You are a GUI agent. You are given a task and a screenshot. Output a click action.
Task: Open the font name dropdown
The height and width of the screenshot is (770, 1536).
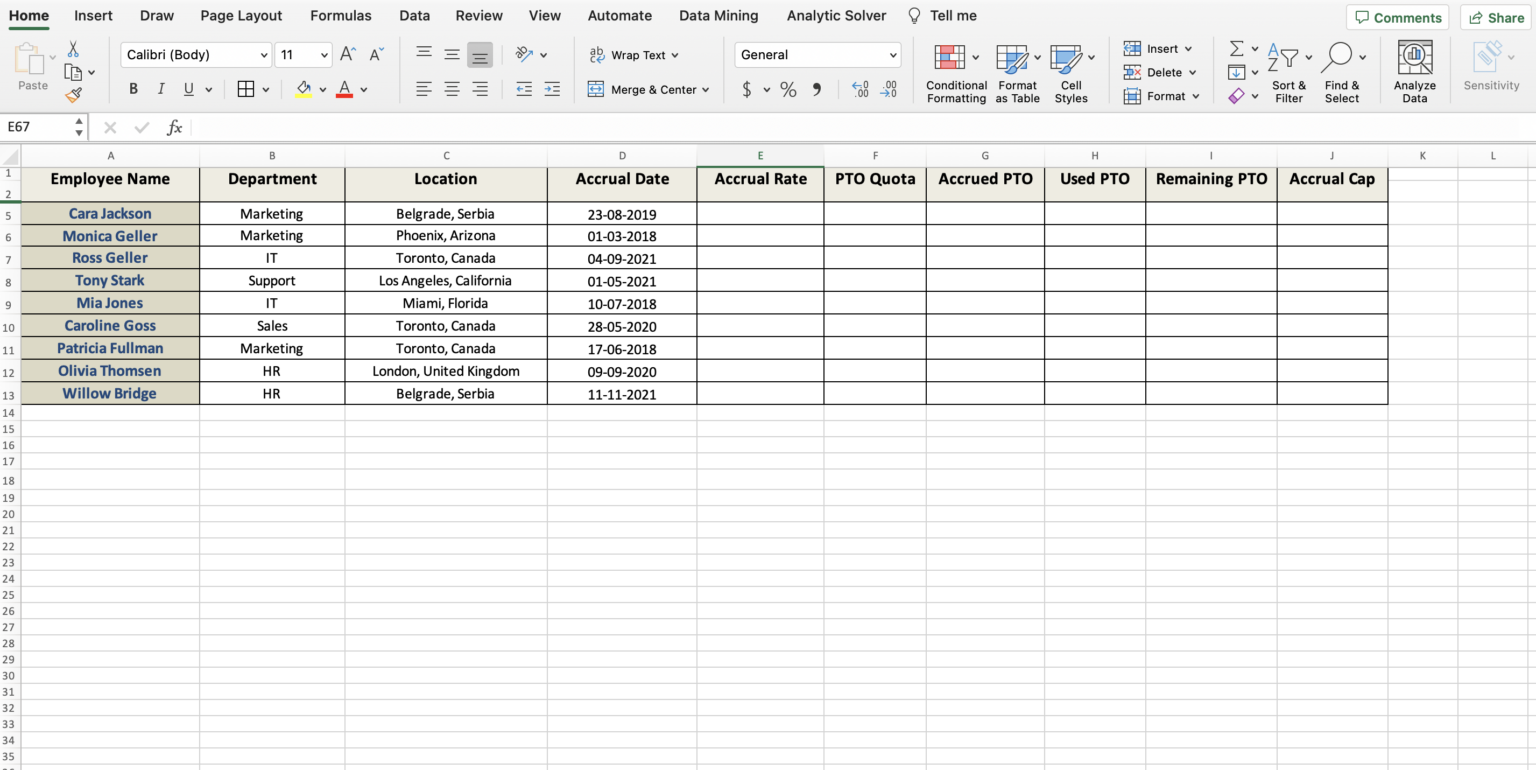point(264,55)
